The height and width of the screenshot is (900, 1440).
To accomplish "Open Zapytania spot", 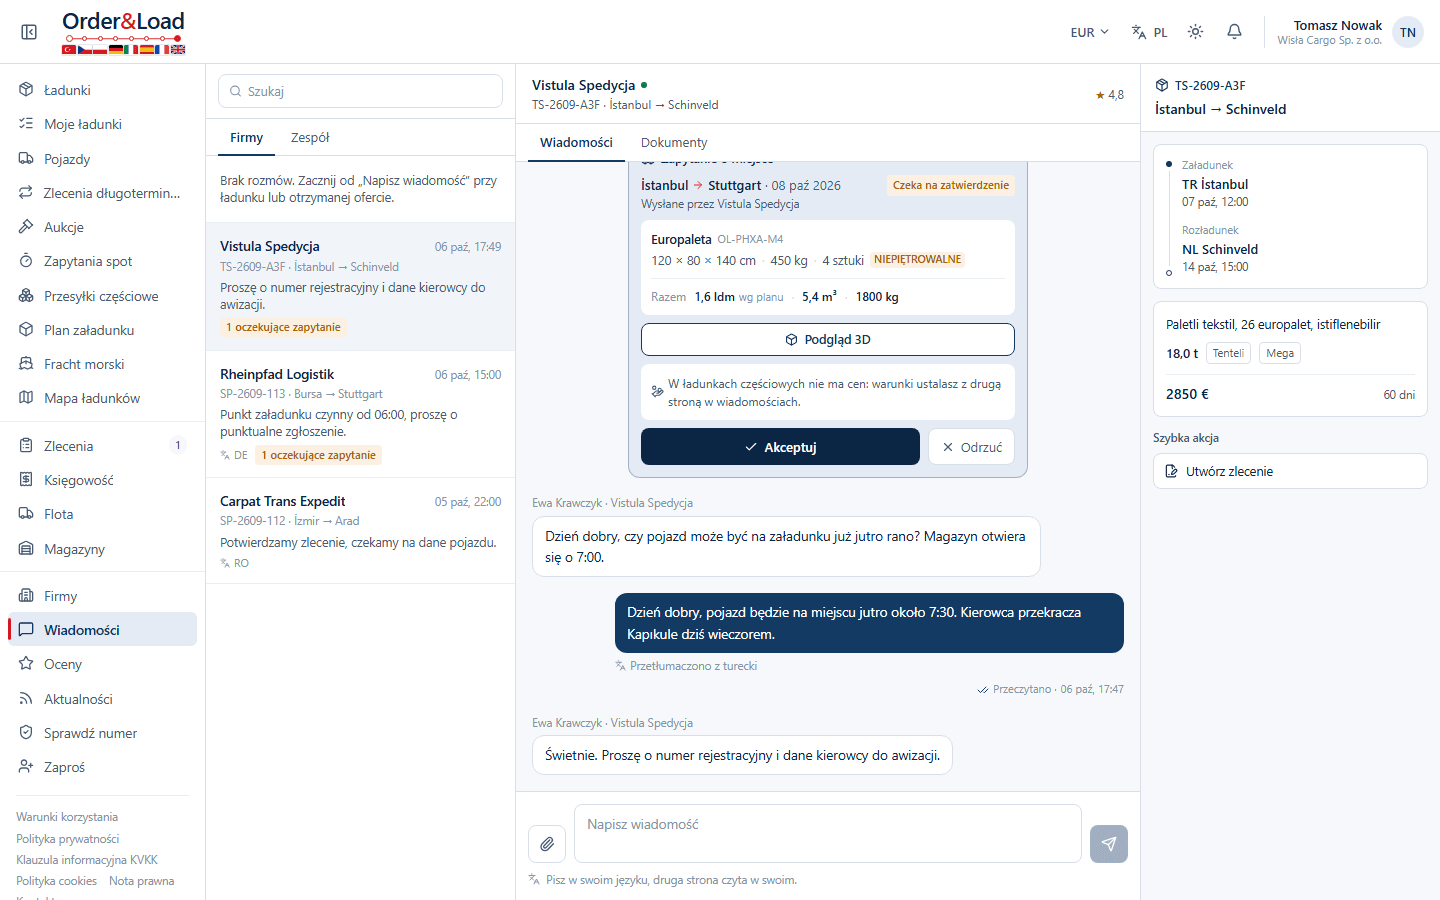I will [x=101, y=261].
